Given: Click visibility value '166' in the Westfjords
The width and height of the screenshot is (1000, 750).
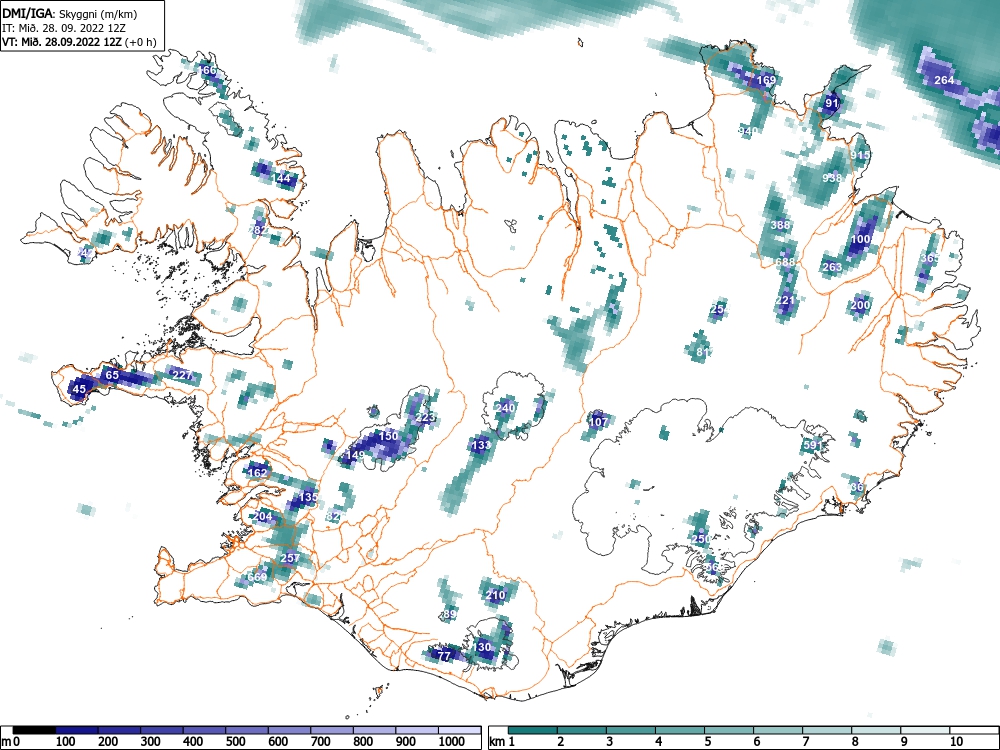Looking at the screenshot, I should 207,70.
